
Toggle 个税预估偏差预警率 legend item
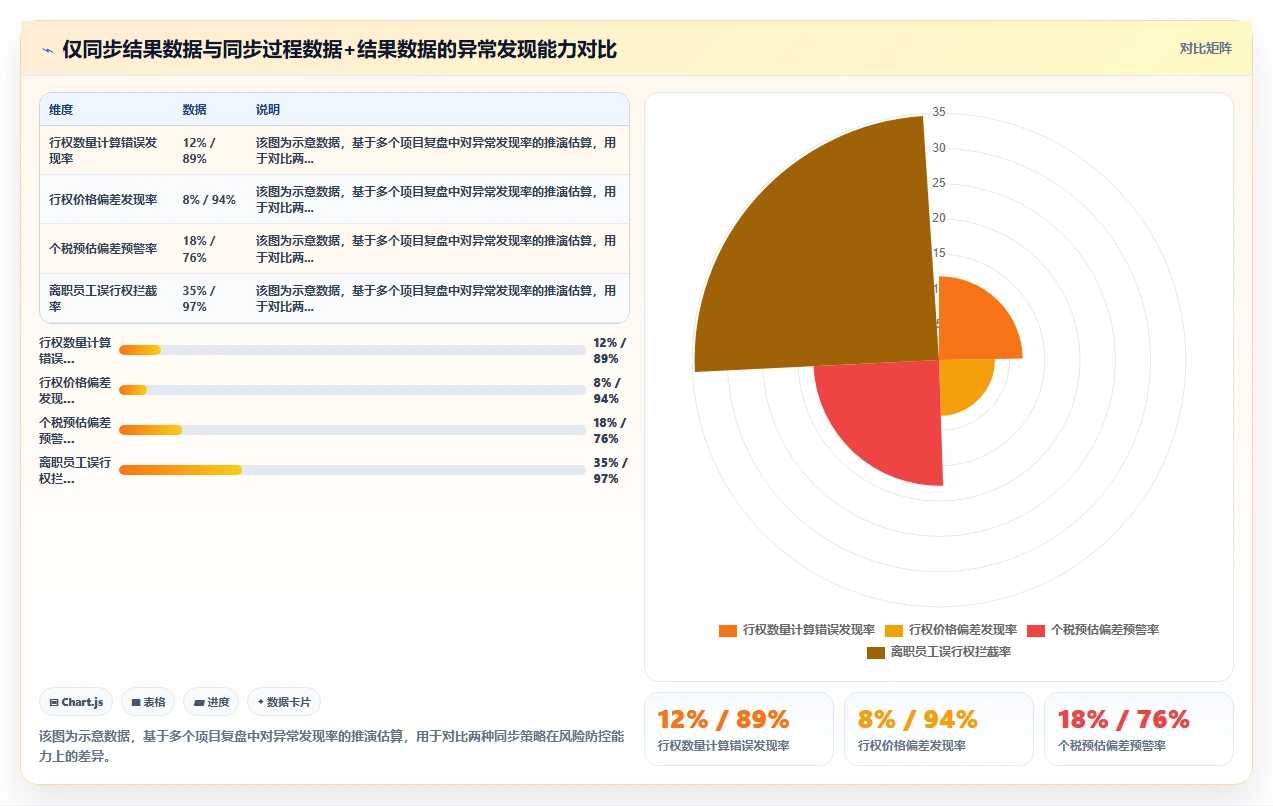1093,630
